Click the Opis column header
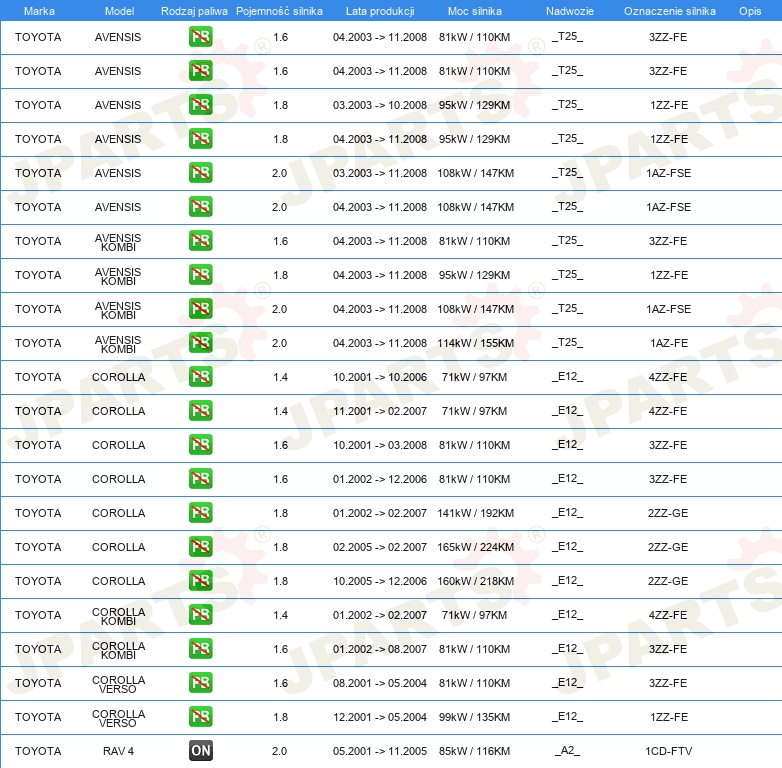Viewport: 782px width, 768px height. pos(750,11)
